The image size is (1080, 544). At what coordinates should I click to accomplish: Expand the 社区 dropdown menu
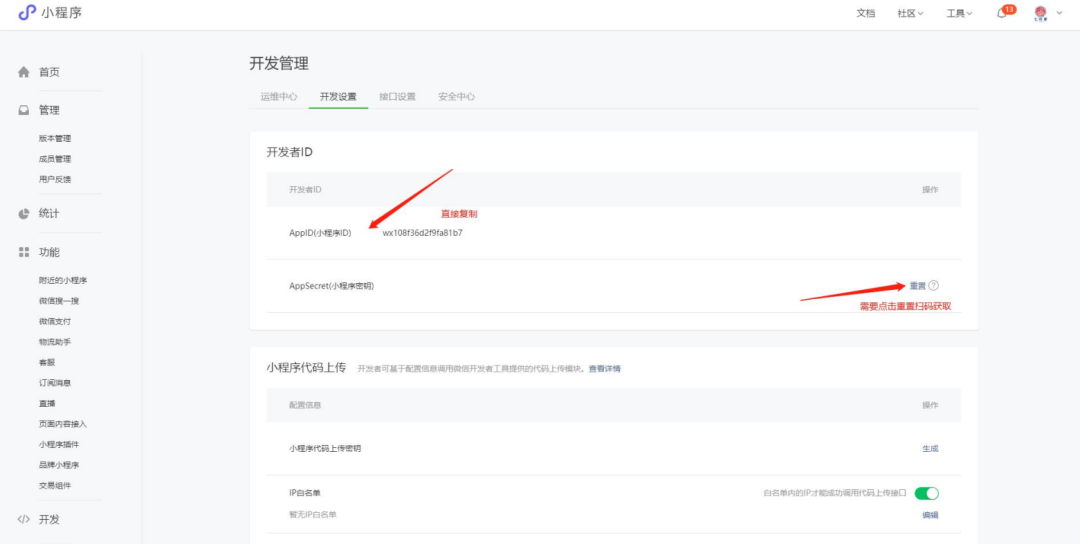click(x=909, y=13)
